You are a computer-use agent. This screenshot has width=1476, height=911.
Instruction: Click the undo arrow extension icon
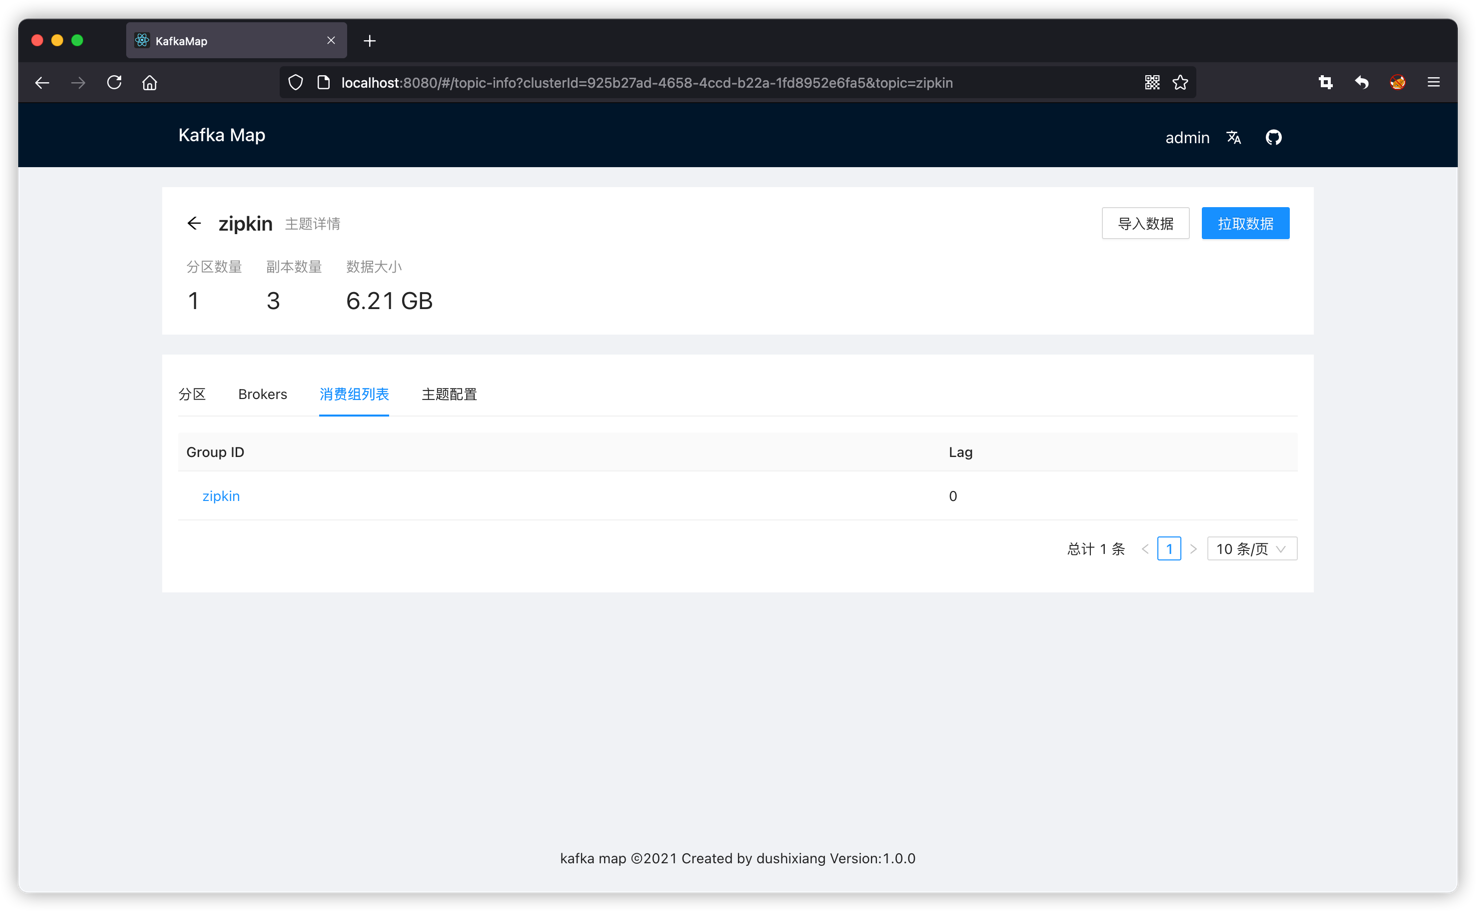1362,83
